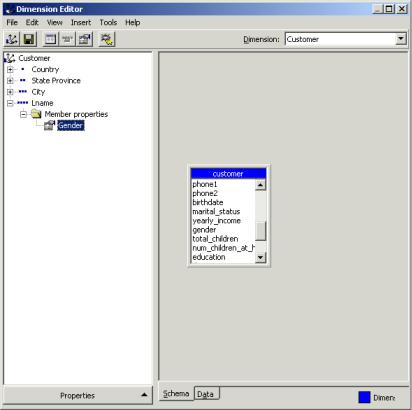
Task: Click the customer table scroll up arrow
Action: pyautogui.click(x=260, y=185)
